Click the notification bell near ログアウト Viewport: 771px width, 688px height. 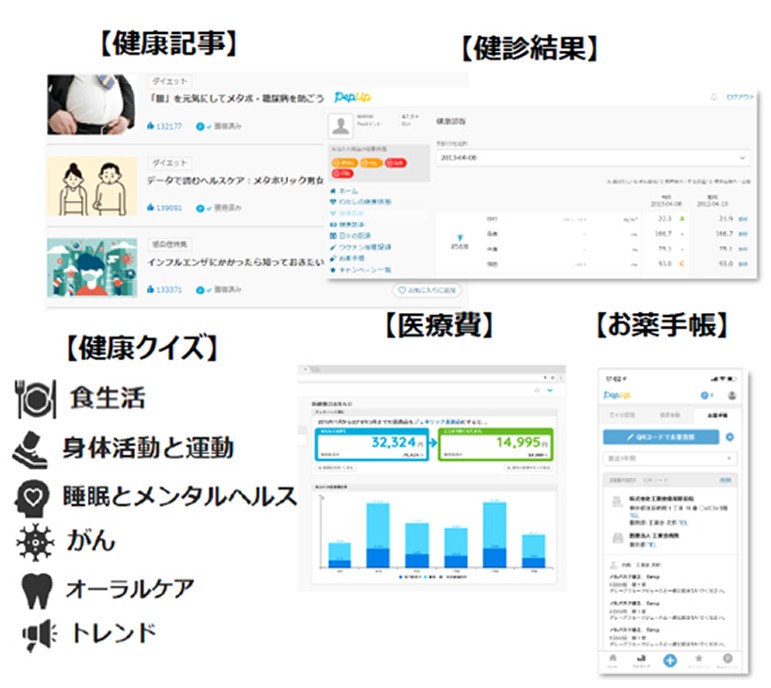(713, 97)
